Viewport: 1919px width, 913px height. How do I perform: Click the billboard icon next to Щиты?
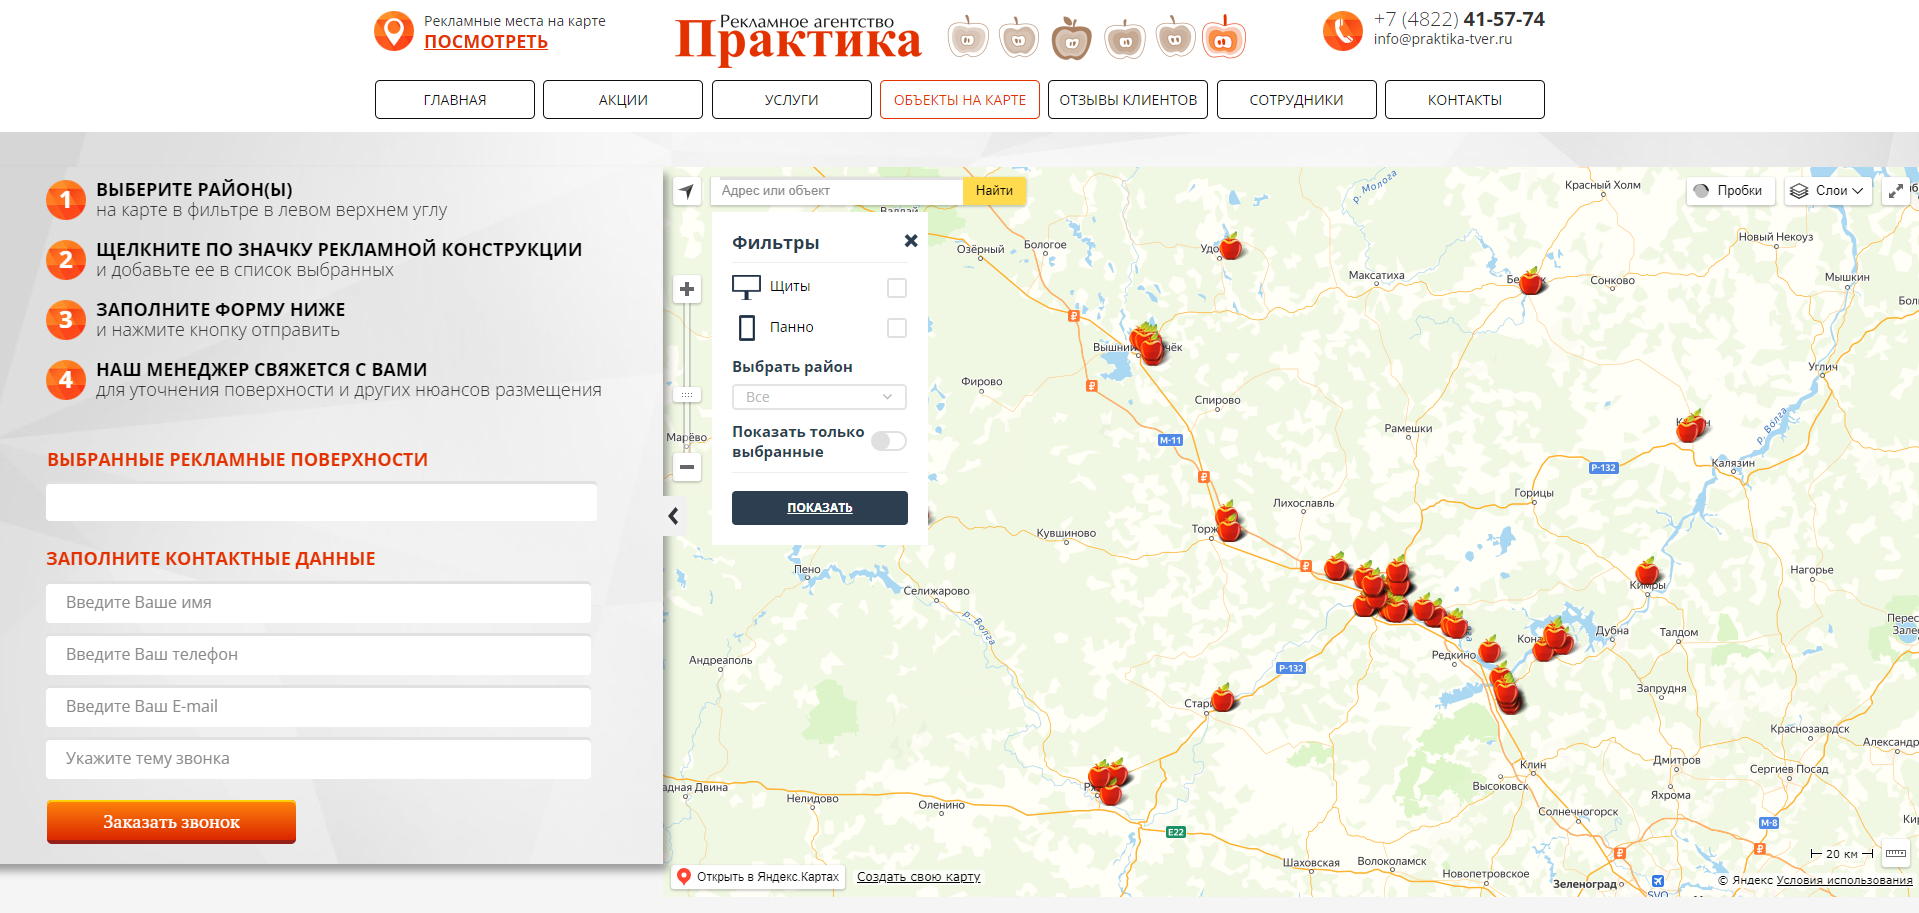coord(745,286)
